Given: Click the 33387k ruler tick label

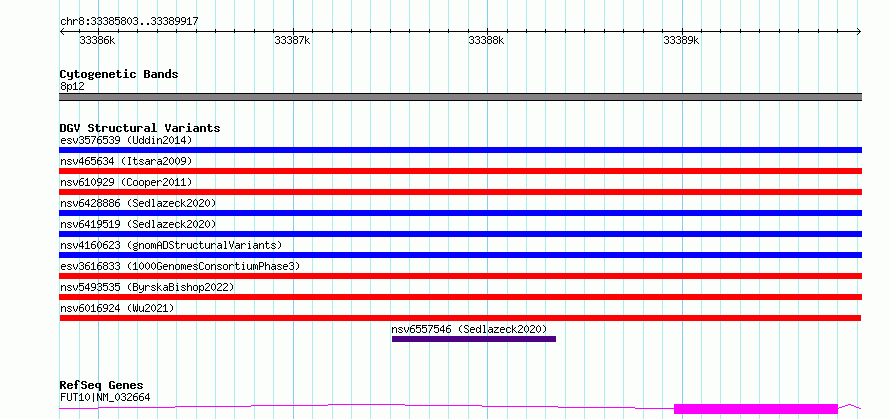Looking at the screenshot, I should tap(292, 40).
